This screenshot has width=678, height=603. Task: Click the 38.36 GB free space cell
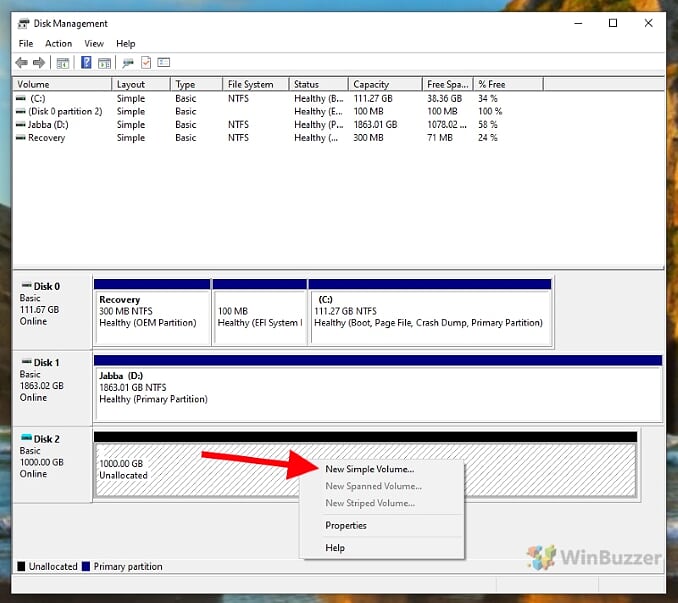pos(445,99)
